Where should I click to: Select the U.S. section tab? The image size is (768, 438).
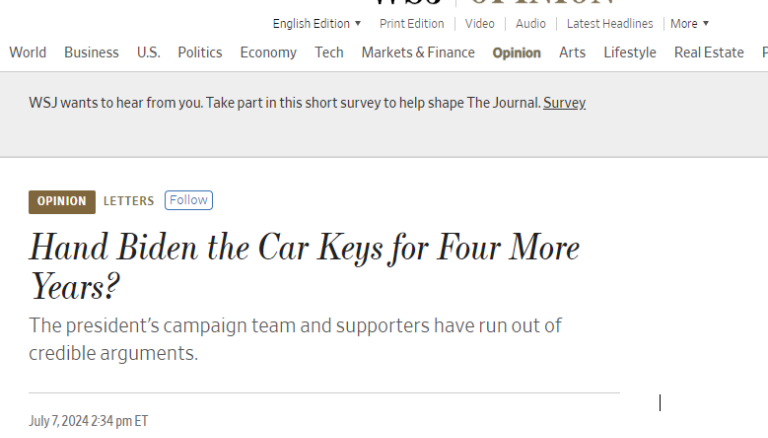click(148, 53)
